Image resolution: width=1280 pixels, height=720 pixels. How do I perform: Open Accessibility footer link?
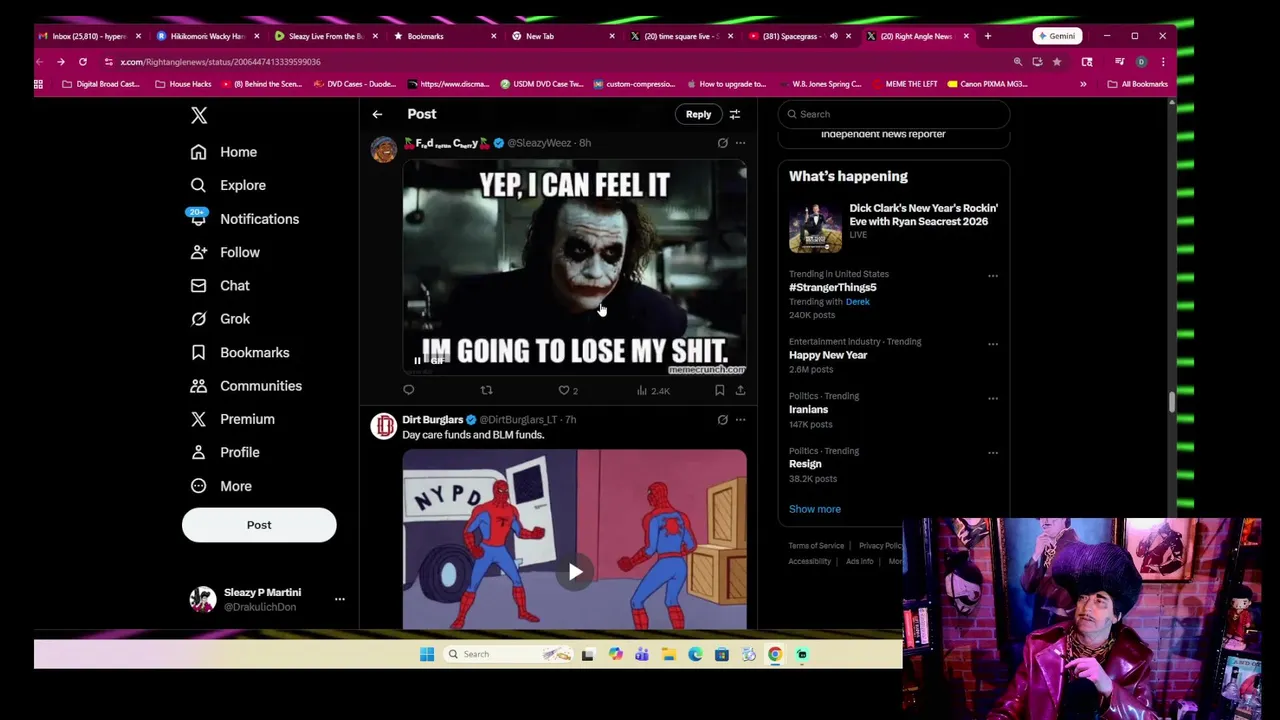809,561
